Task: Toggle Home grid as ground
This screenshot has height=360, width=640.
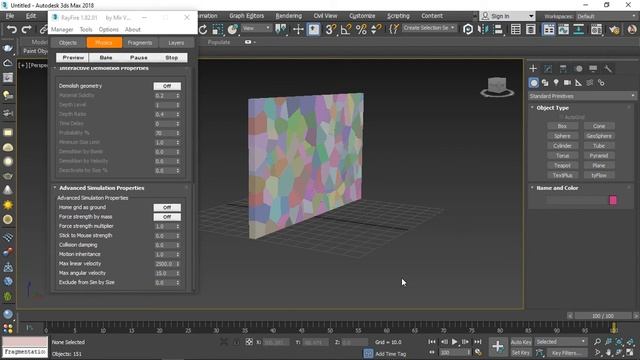Action: click(x=167, y=208)
